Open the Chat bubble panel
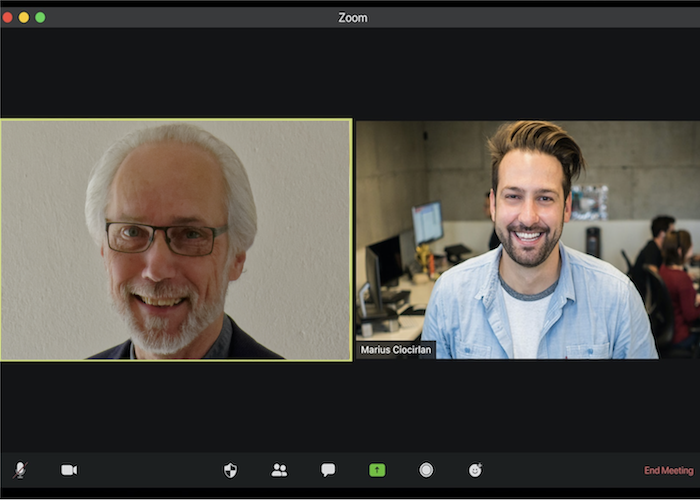The height and width of the screenshot is (500, 700). click(328, 470)
